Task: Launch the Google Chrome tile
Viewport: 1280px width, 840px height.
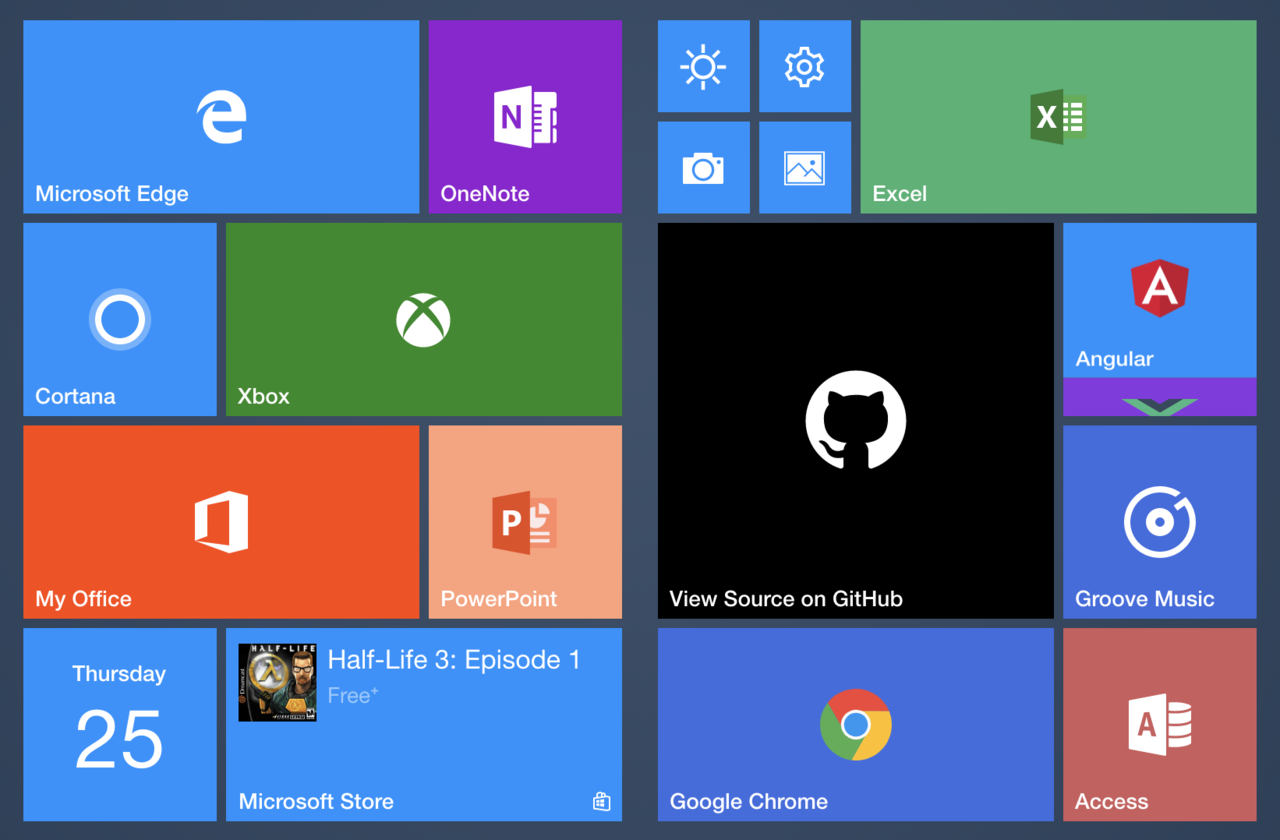Action: 856,724
